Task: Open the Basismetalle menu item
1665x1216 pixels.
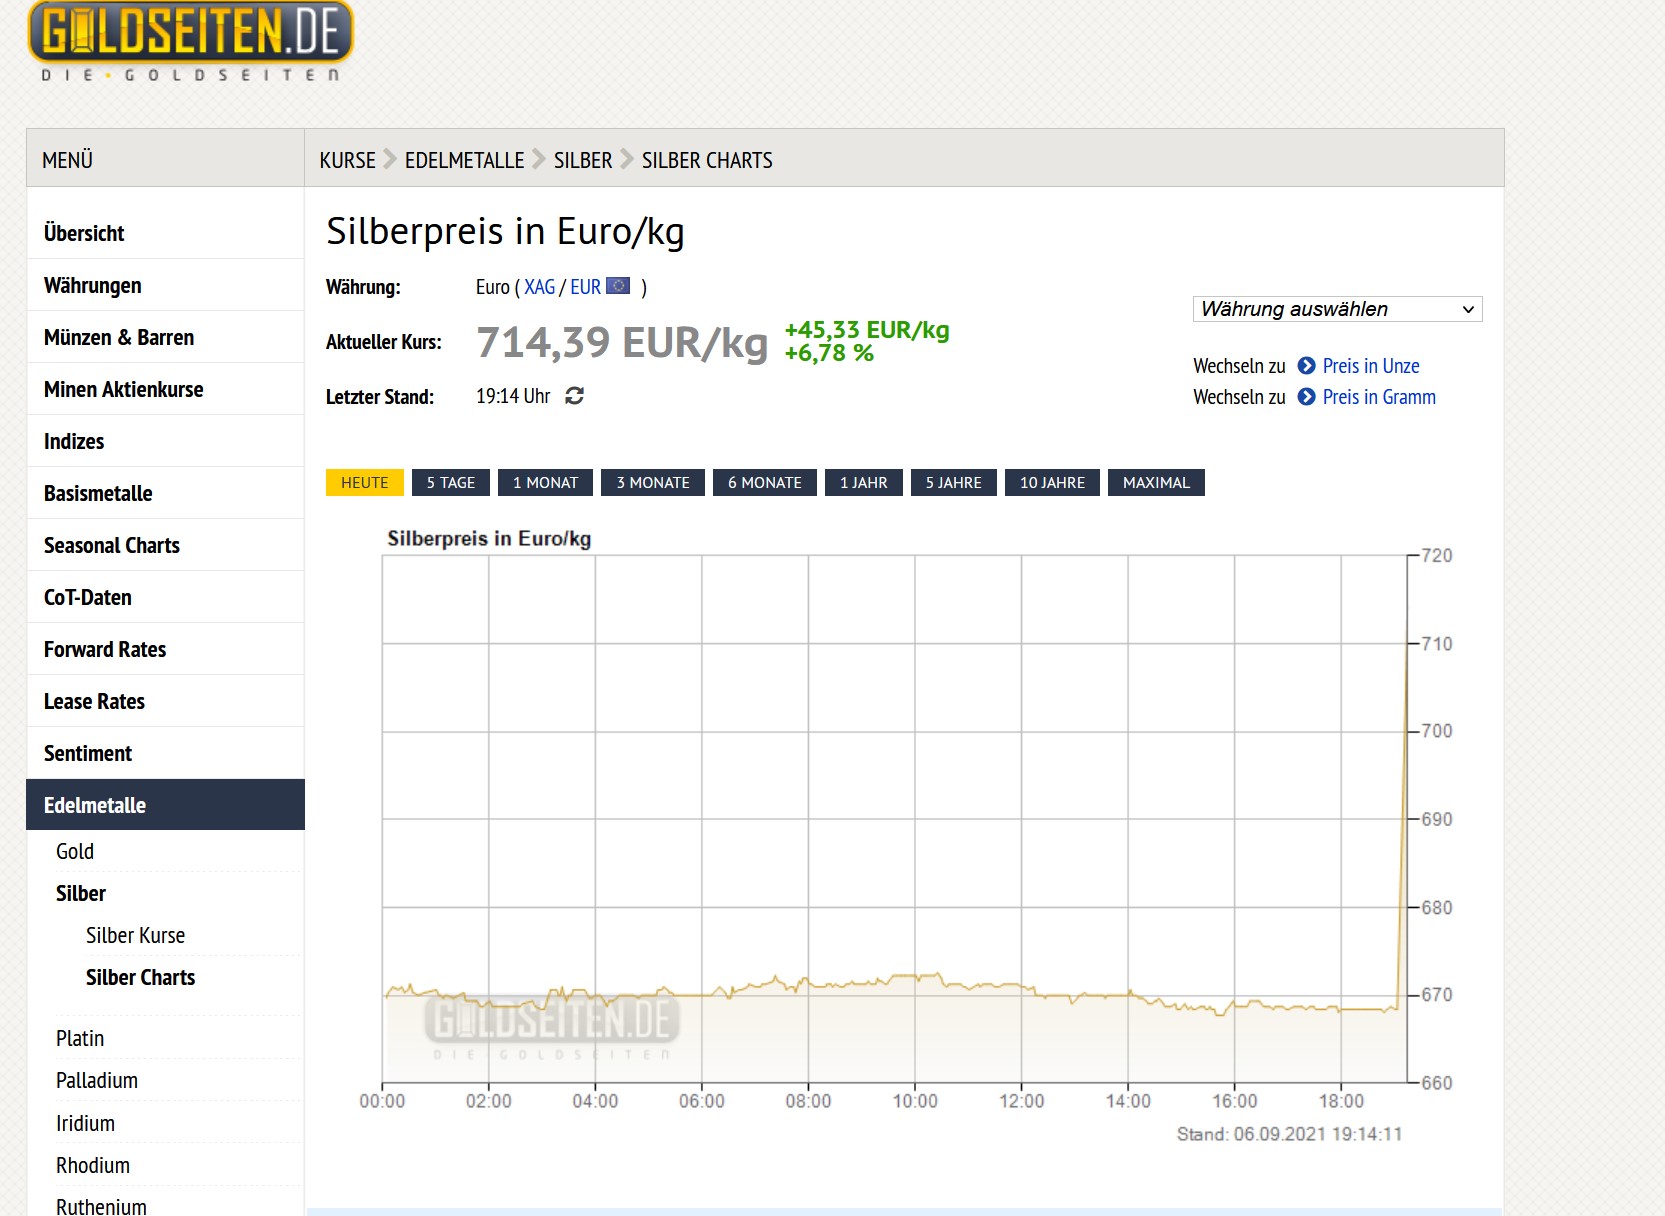Action: (x=165, y=493)
